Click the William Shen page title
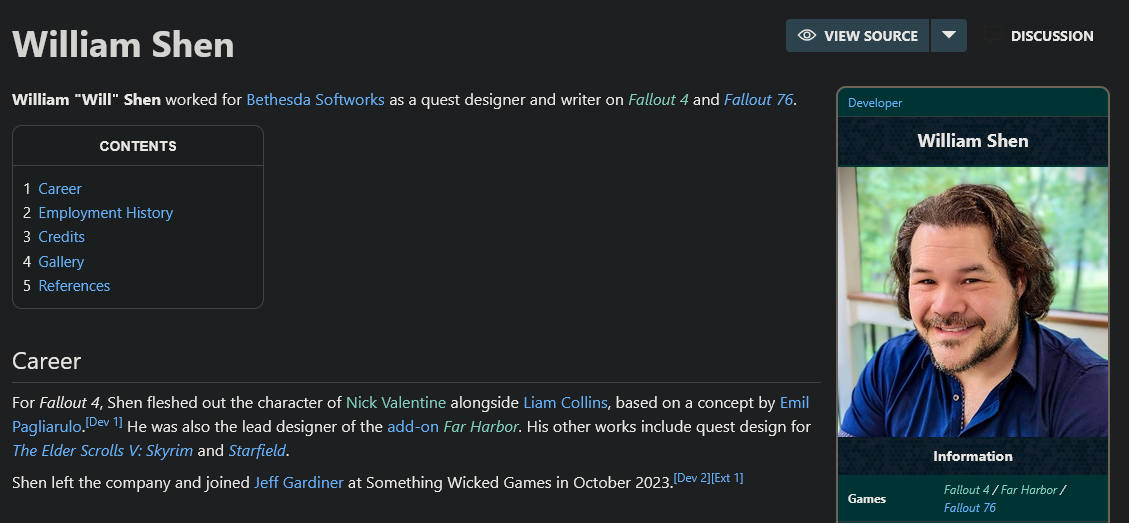This screenshot has height=523, width=1129. click(123, 45)
